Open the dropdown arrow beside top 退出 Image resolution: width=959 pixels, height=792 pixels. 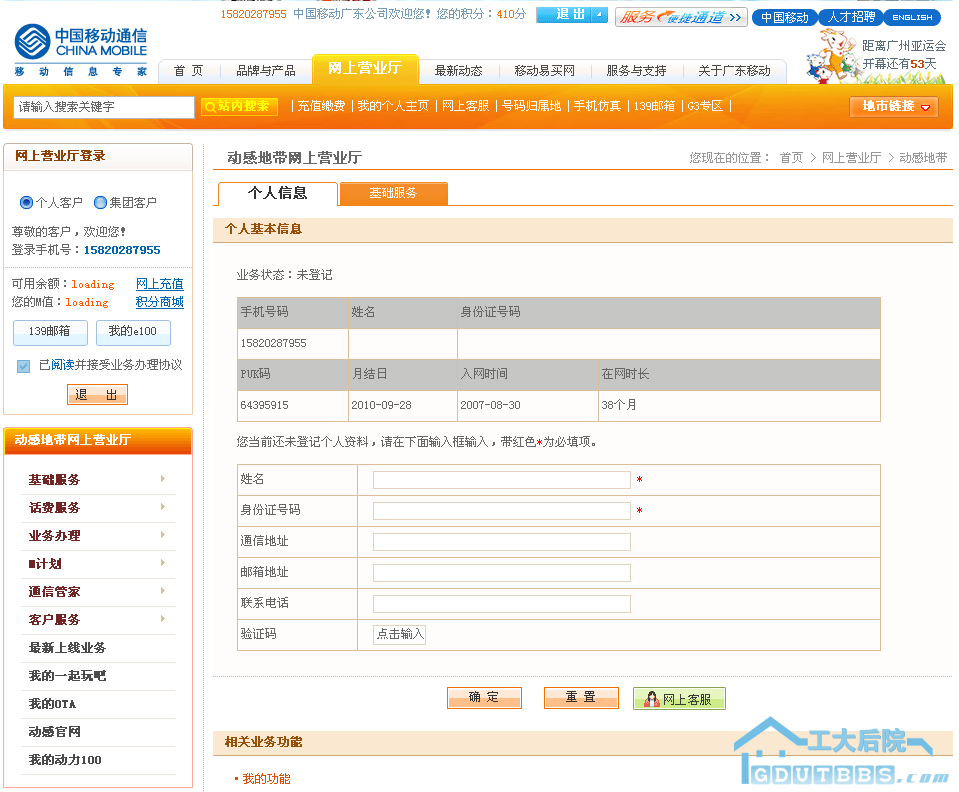[600, 15]
